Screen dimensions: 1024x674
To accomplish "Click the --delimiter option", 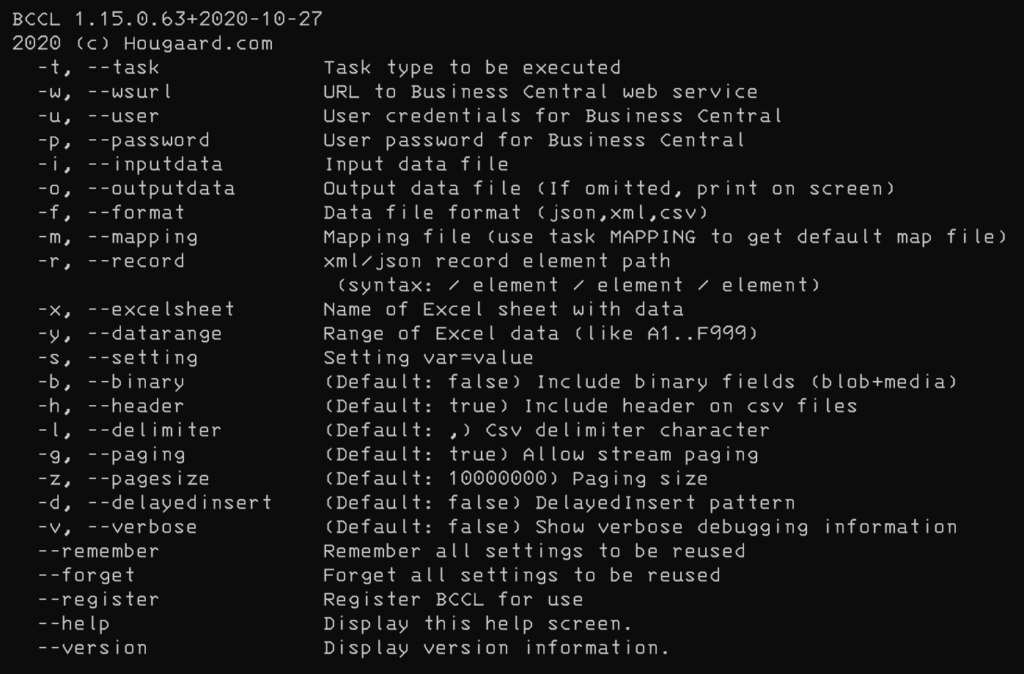I will (x=129, y=430).
